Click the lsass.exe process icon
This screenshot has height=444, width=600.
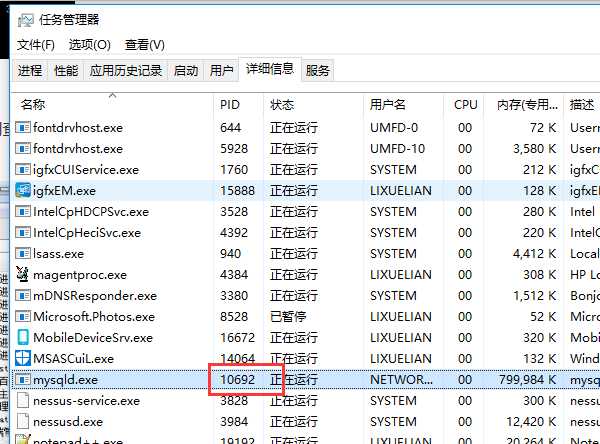tap(23, 253)
